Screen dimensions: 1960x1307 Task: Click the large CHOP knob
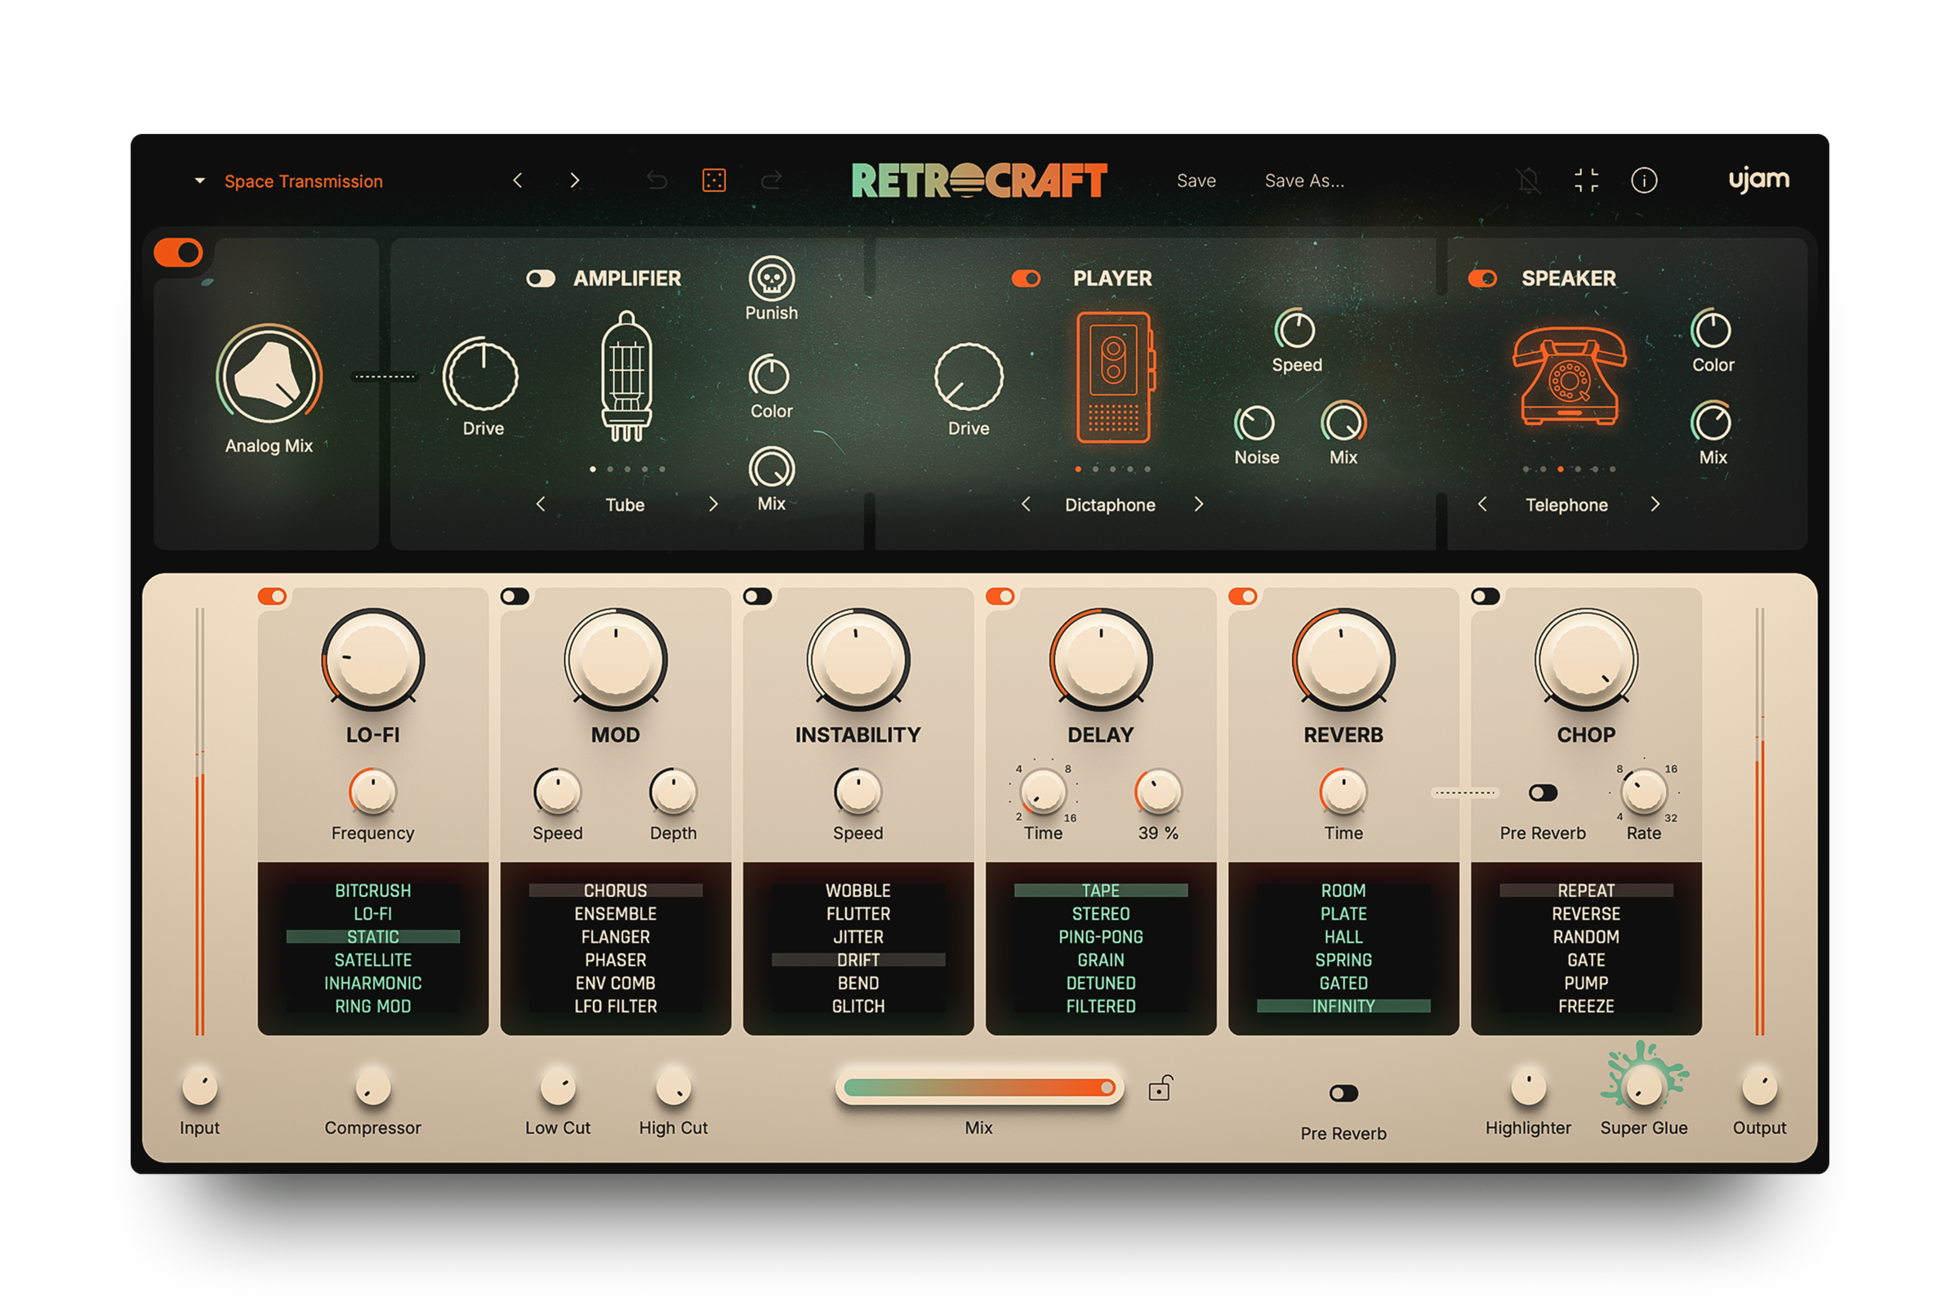point(1586,660)
